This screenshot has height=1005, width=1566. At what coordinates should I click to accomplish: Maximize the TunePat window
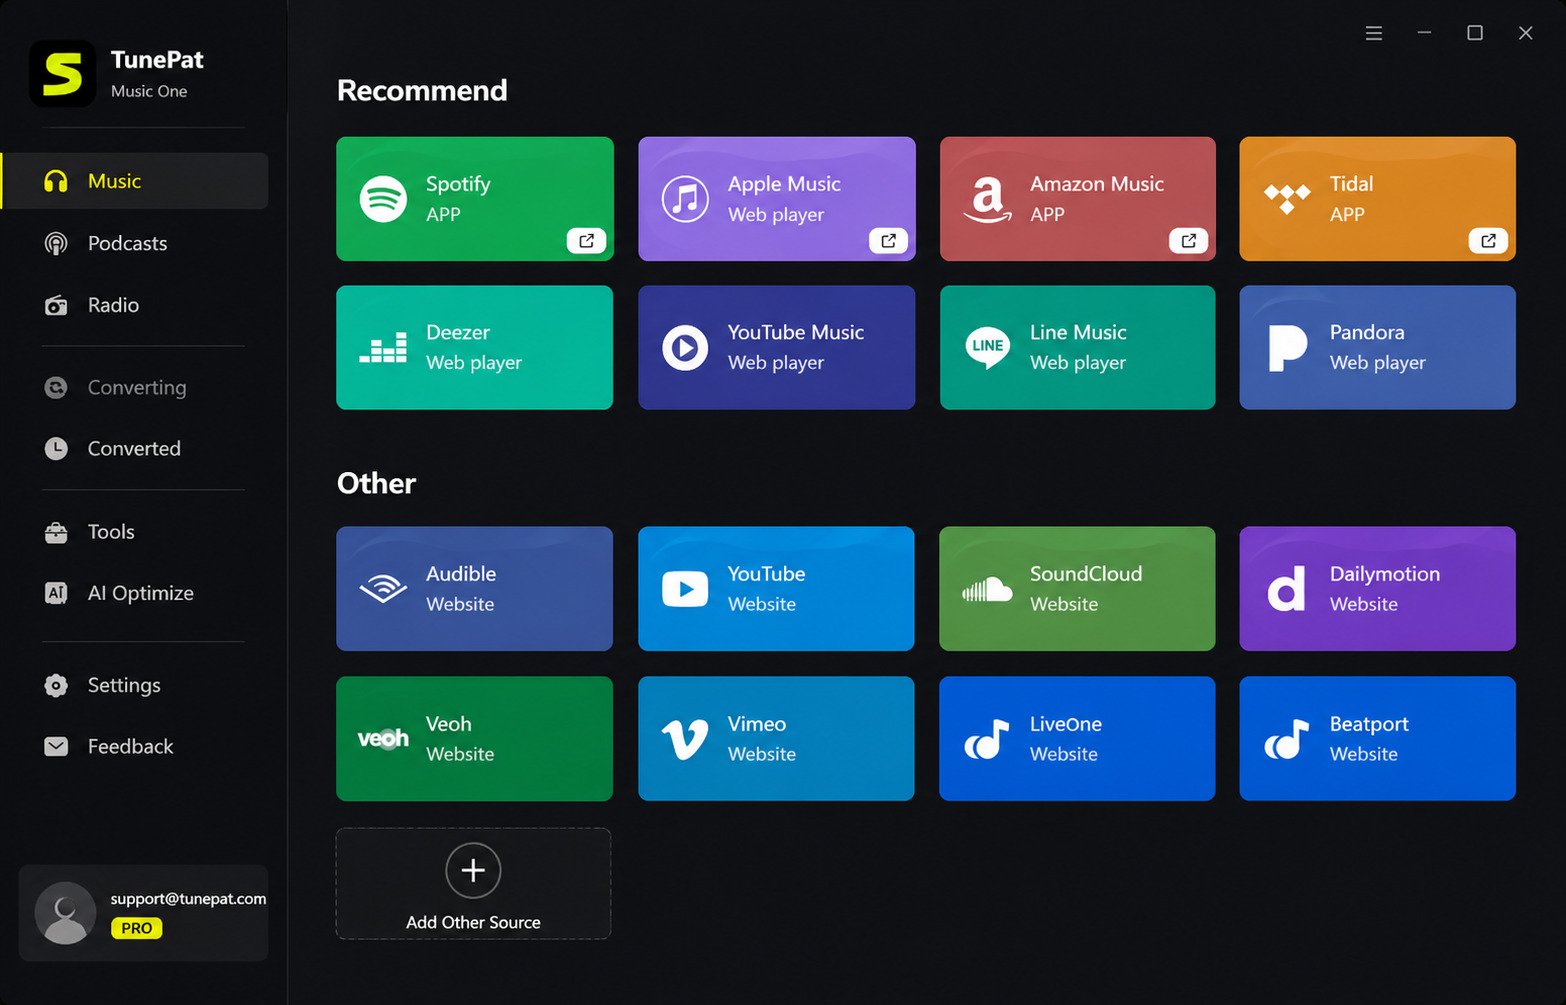click(1475, 33)
